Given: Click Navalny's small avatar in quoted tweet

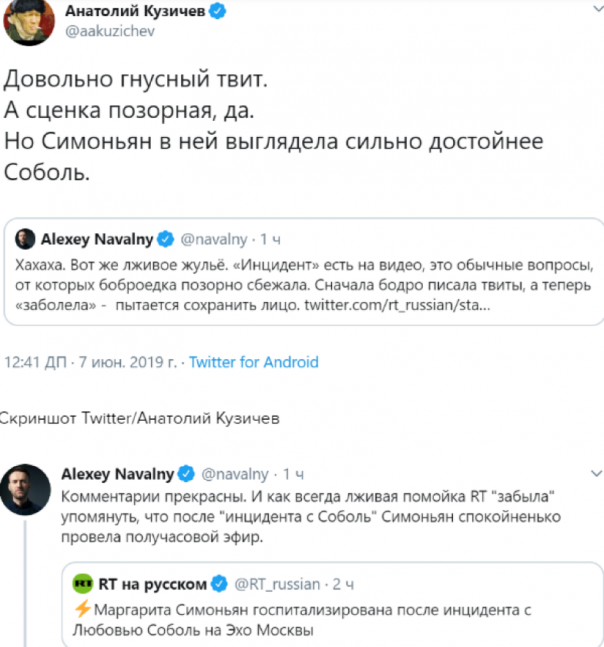Looking at the screenshot, I should point(24,239).
